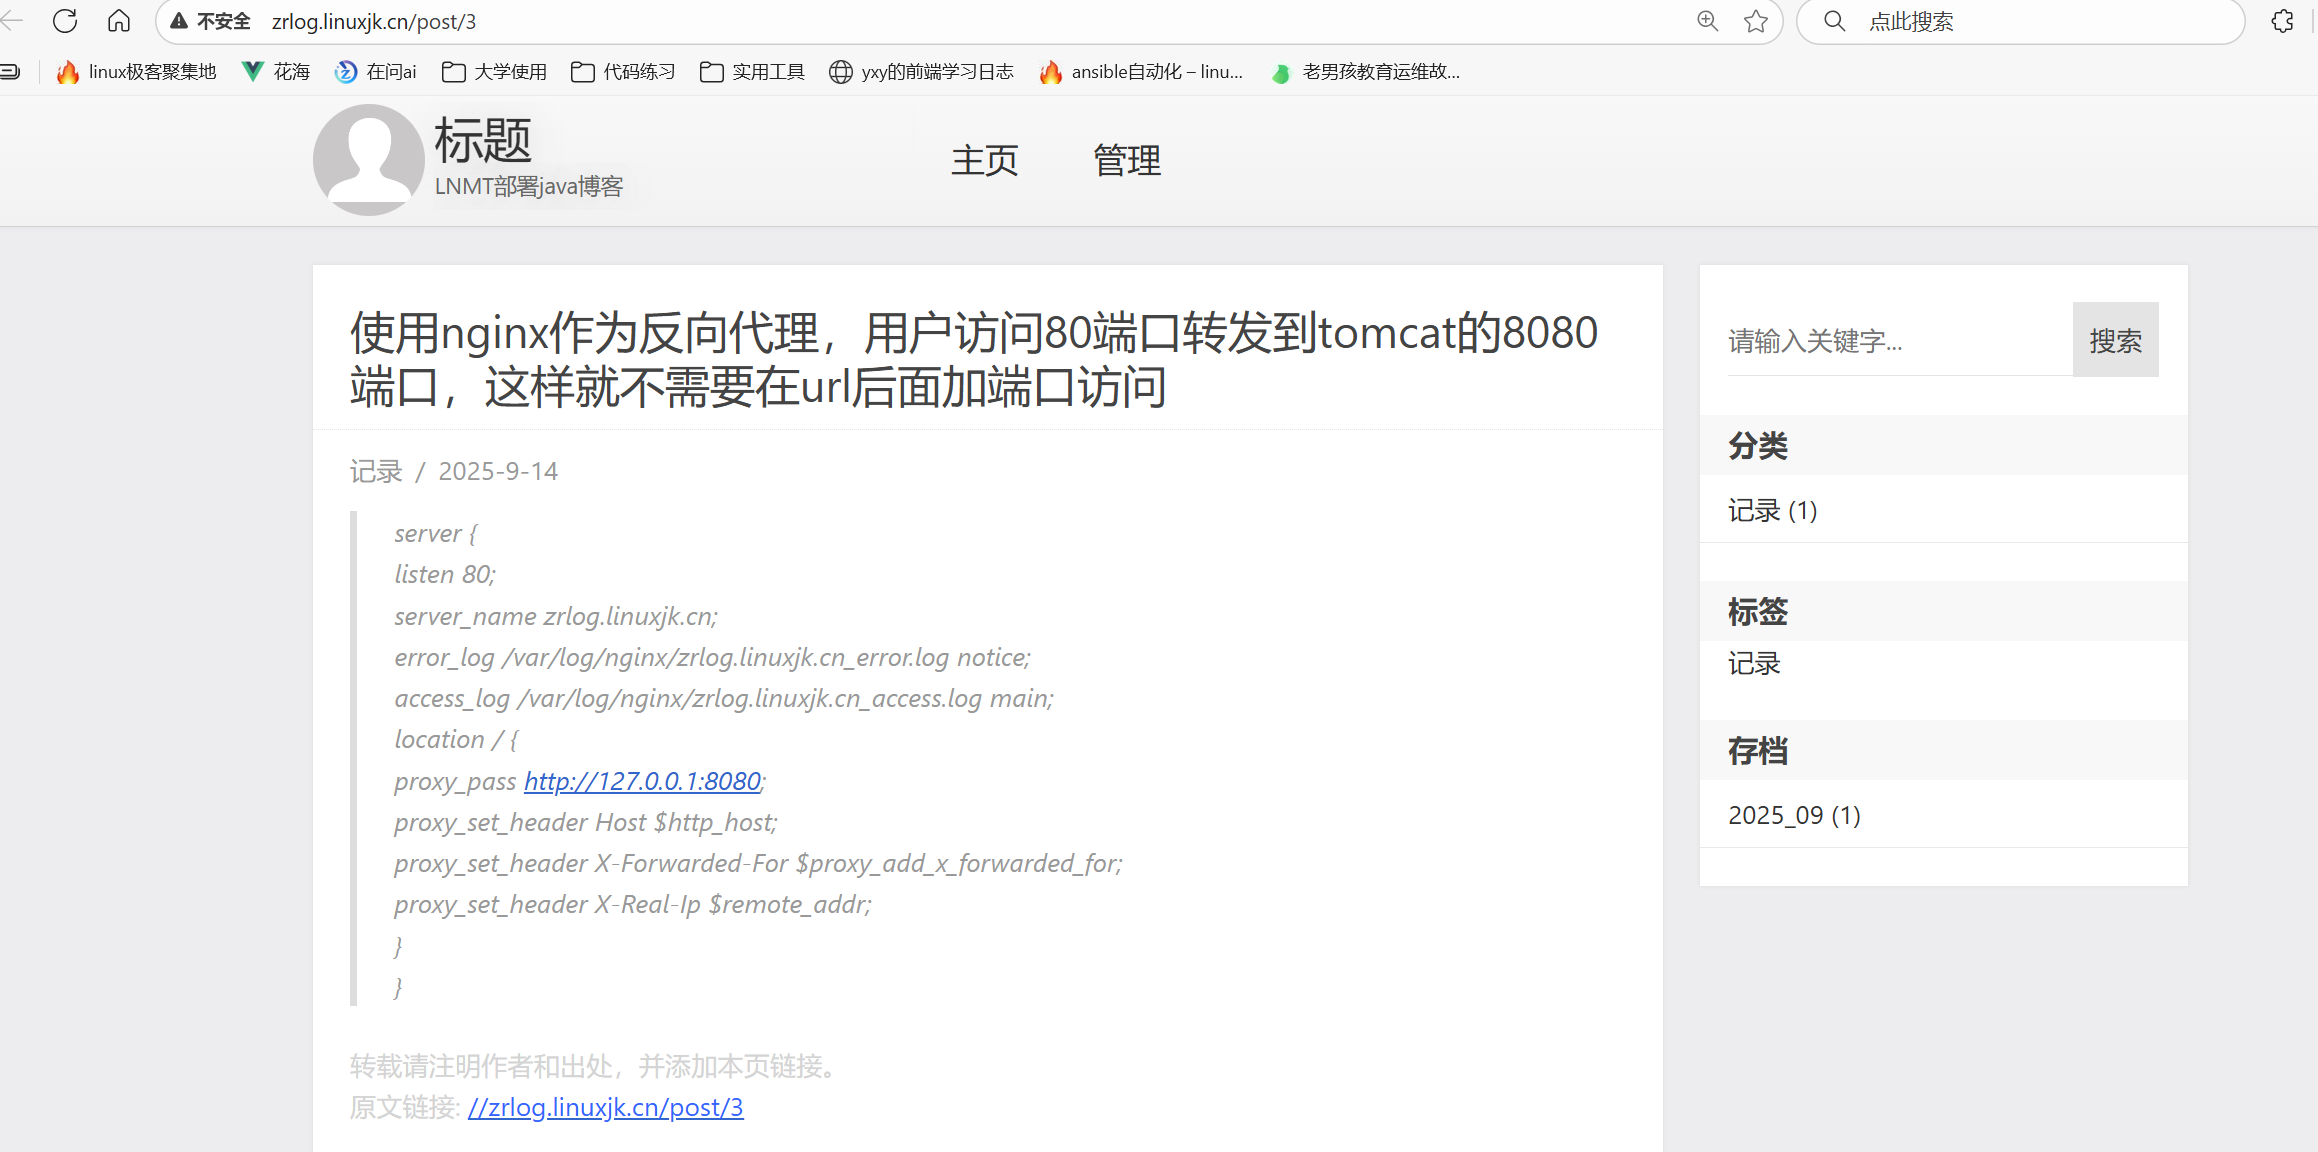Click the post date 2025-9-14

[x=498, y=471]
